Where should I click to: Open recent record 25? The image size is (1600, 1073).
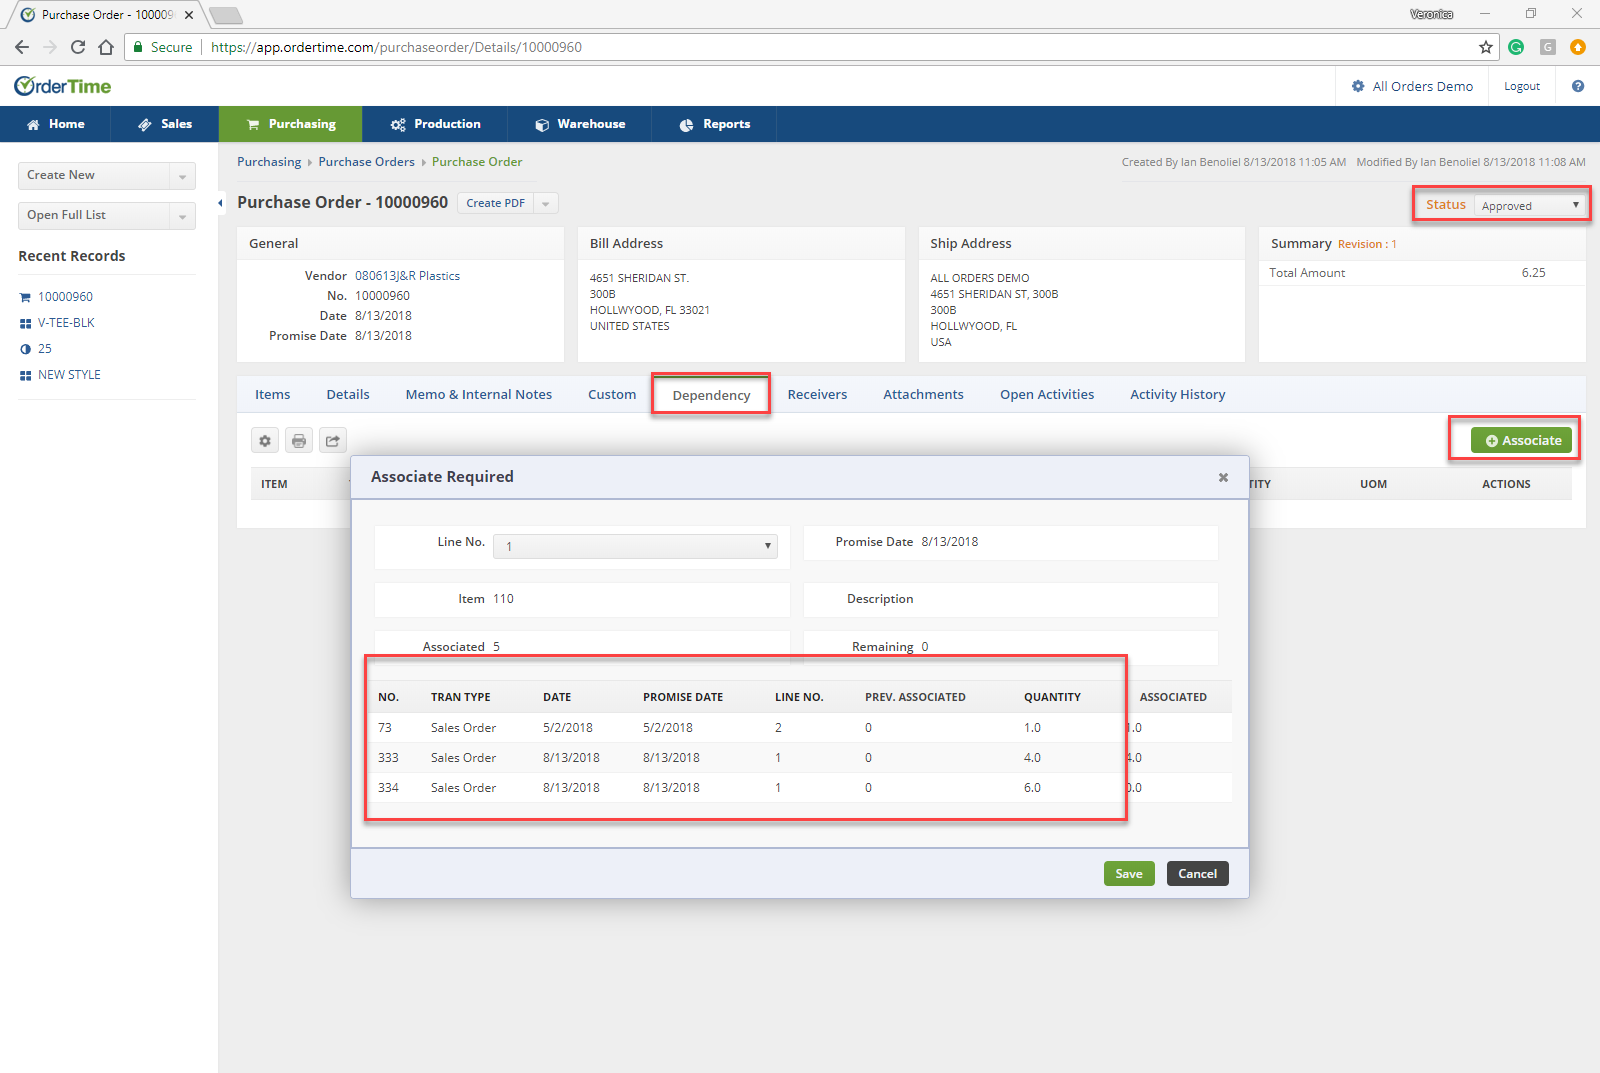pyautogui.click(x=45, y=349)
